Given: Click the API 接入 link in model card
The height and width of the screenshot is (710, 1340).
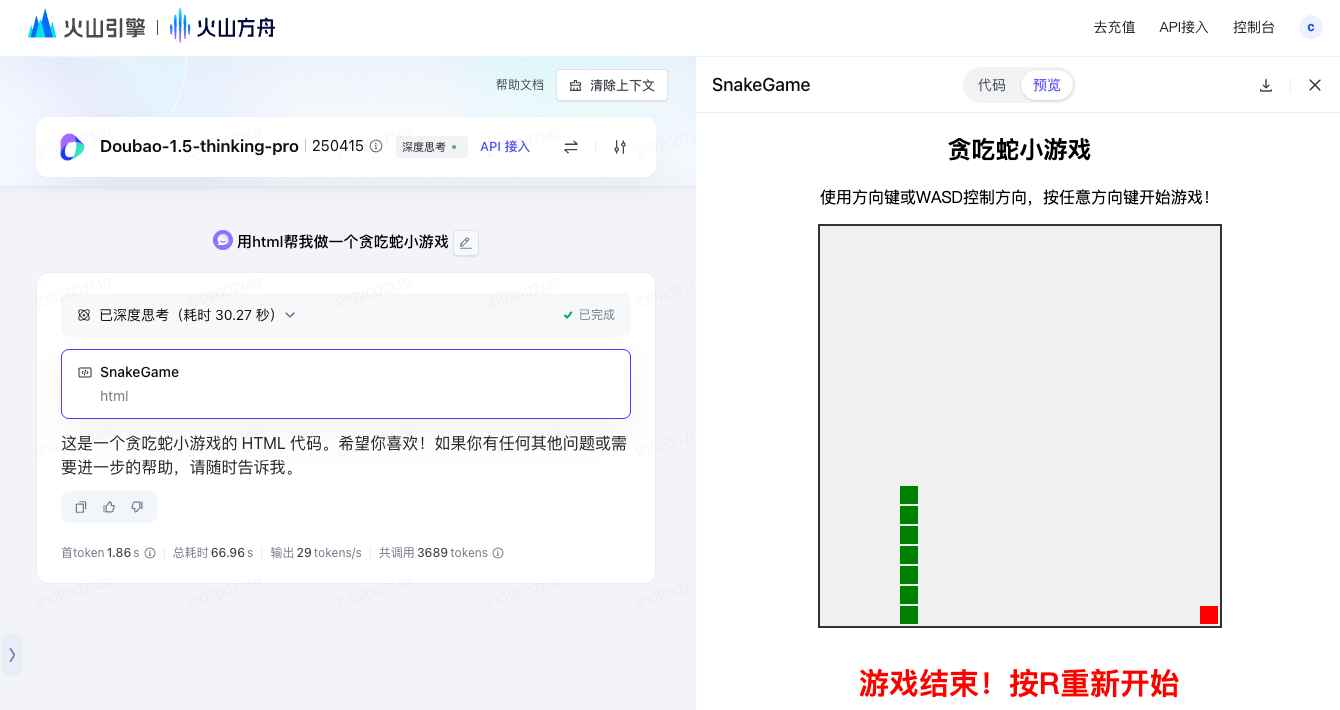Looking at the screenshot, I should coord(505,147).
